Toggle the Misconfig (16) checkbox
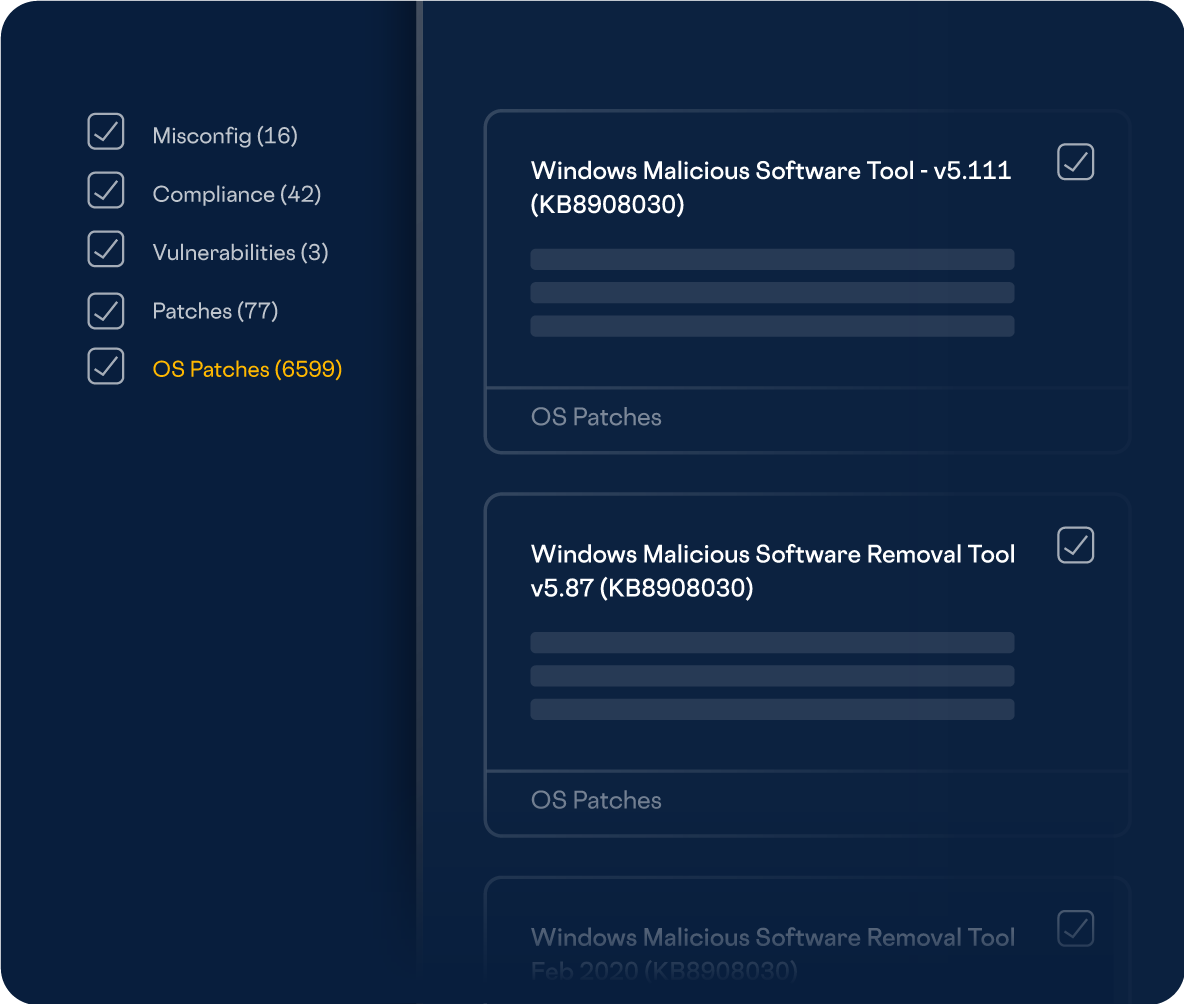The image size is (1184, 1004). [106, 132]
